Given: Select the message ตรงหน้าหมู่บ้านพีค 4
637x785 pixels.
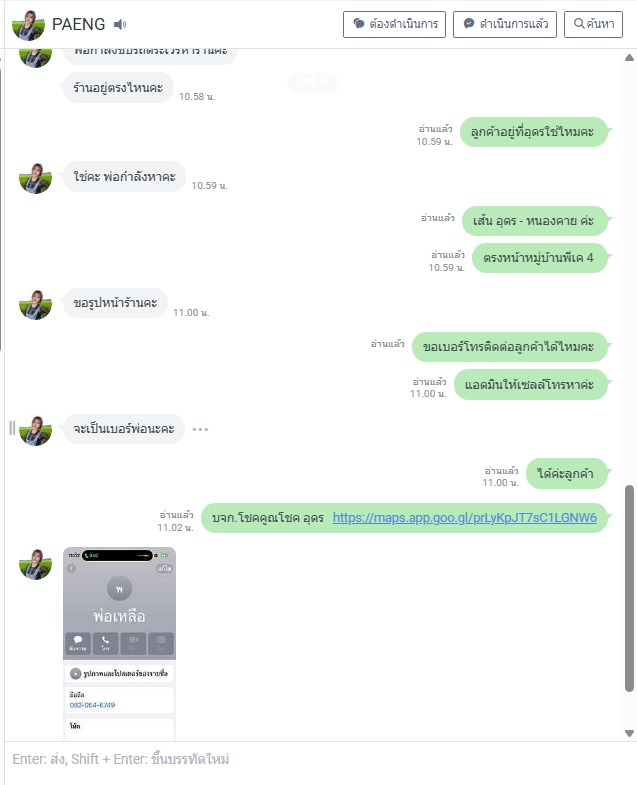Looking at the screenshot, I should coord(540,258).
